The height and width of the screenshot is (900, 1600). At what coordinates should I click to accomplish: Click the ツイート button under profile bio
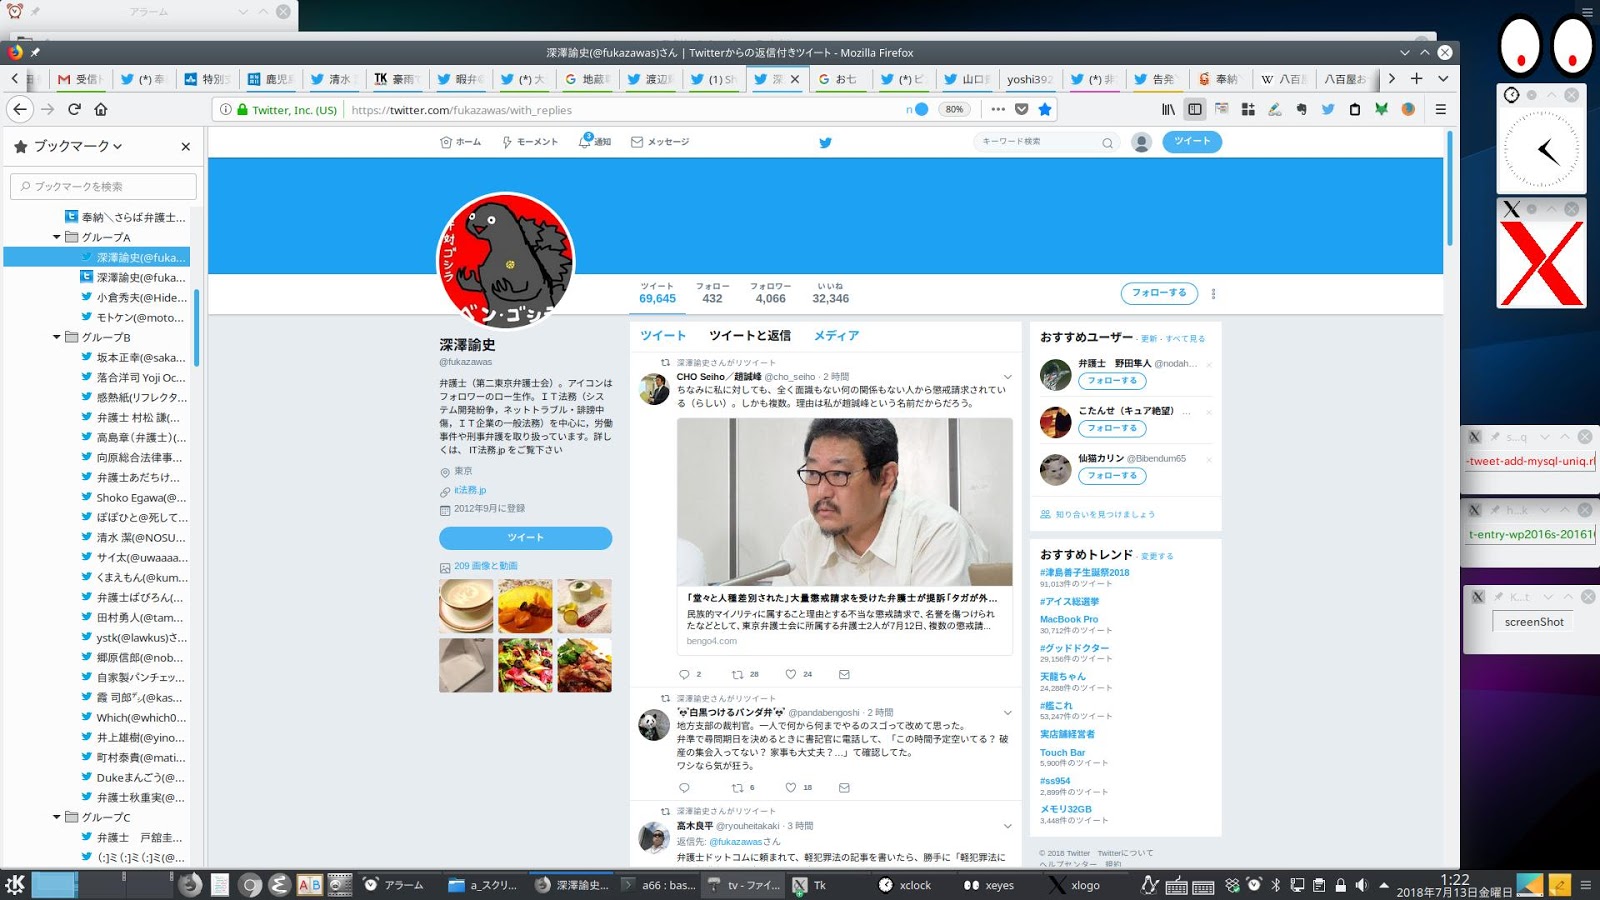525,538
